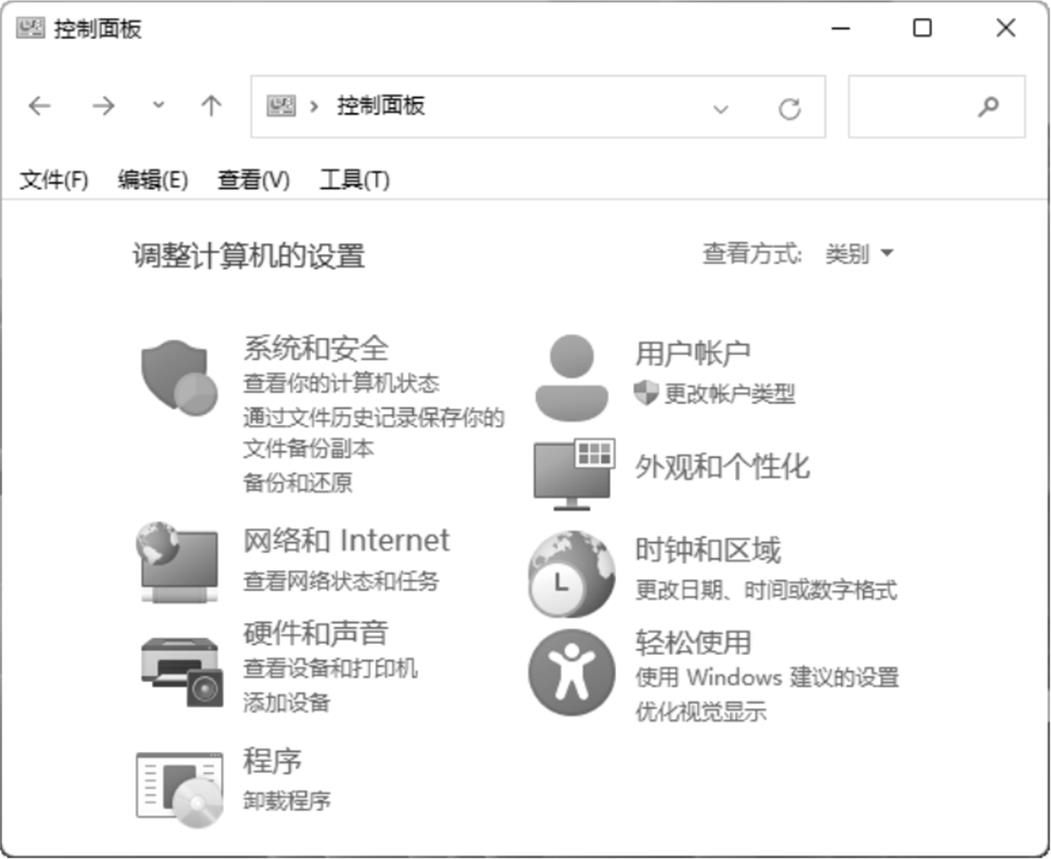The image size is (1051, 859).
Task: Open the 时钟和区域 clock globe icon
Action: 572,574
